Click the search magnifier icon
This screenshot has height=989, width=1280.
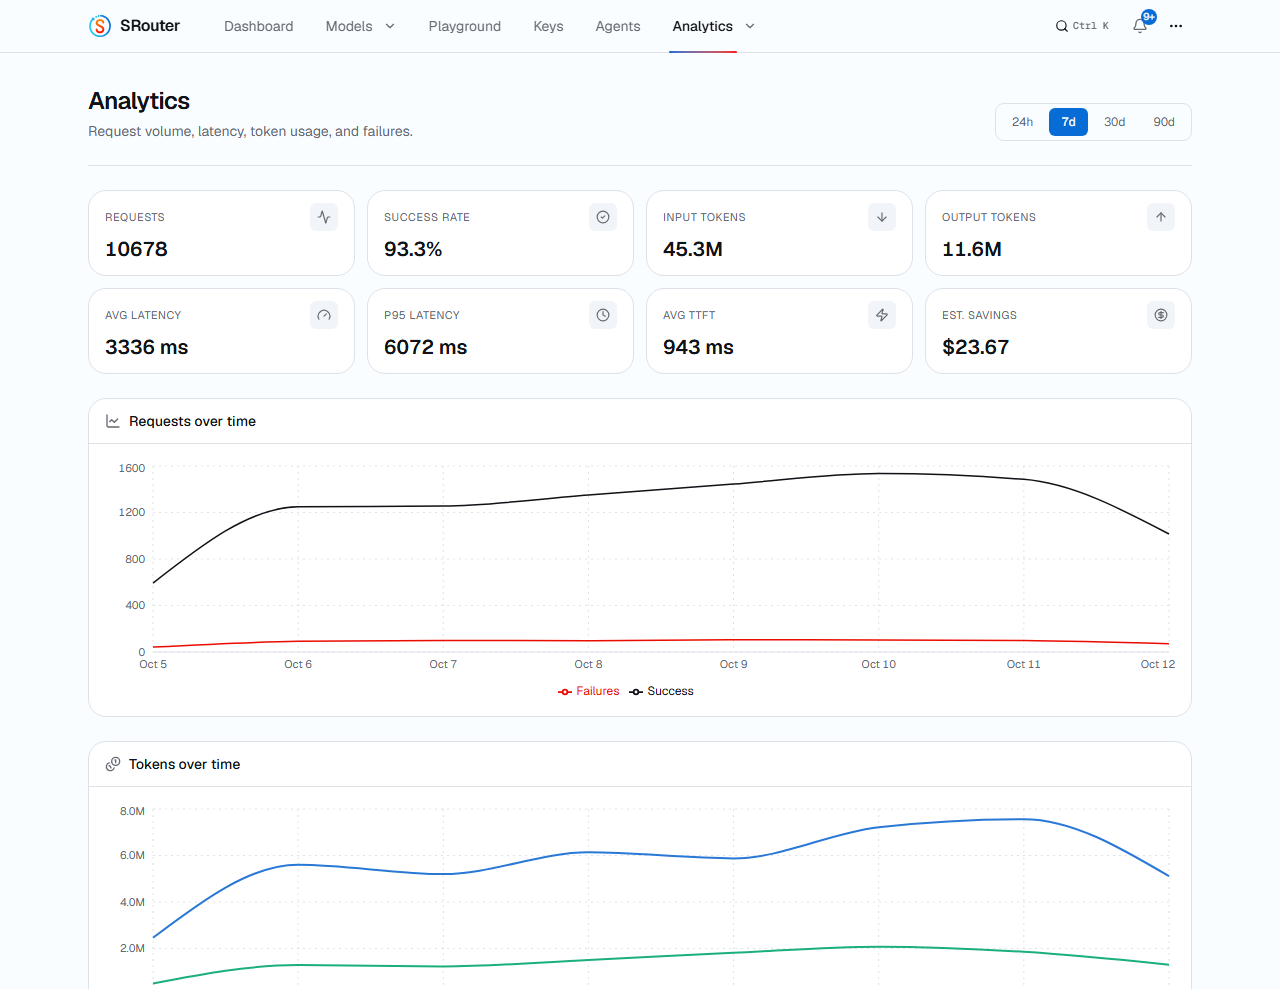coord(1062,26)
